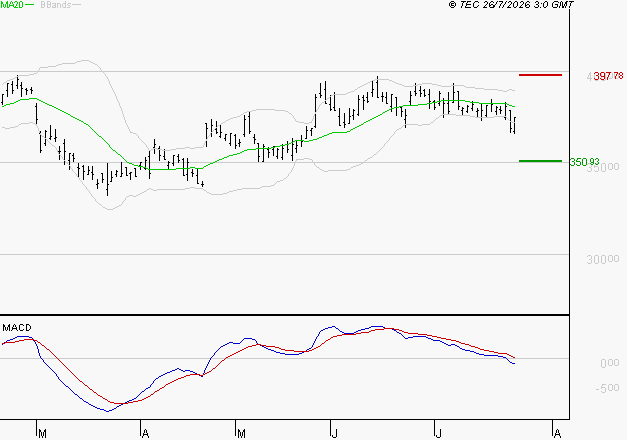Click the first J month marker
This screenshot has height=440, width=627.
(335, 434)
